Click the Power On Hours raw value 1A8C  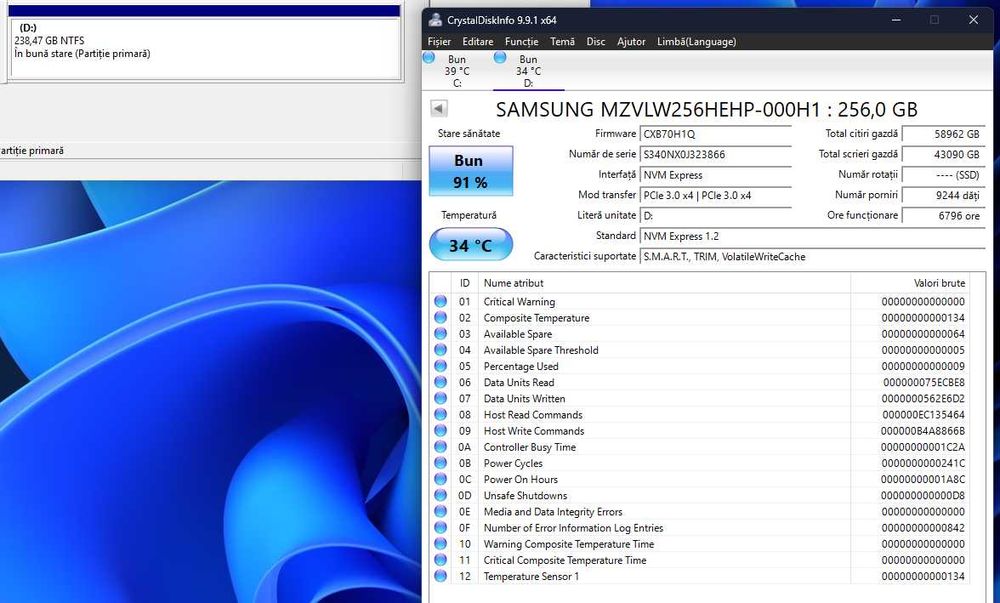pos(922,479)
